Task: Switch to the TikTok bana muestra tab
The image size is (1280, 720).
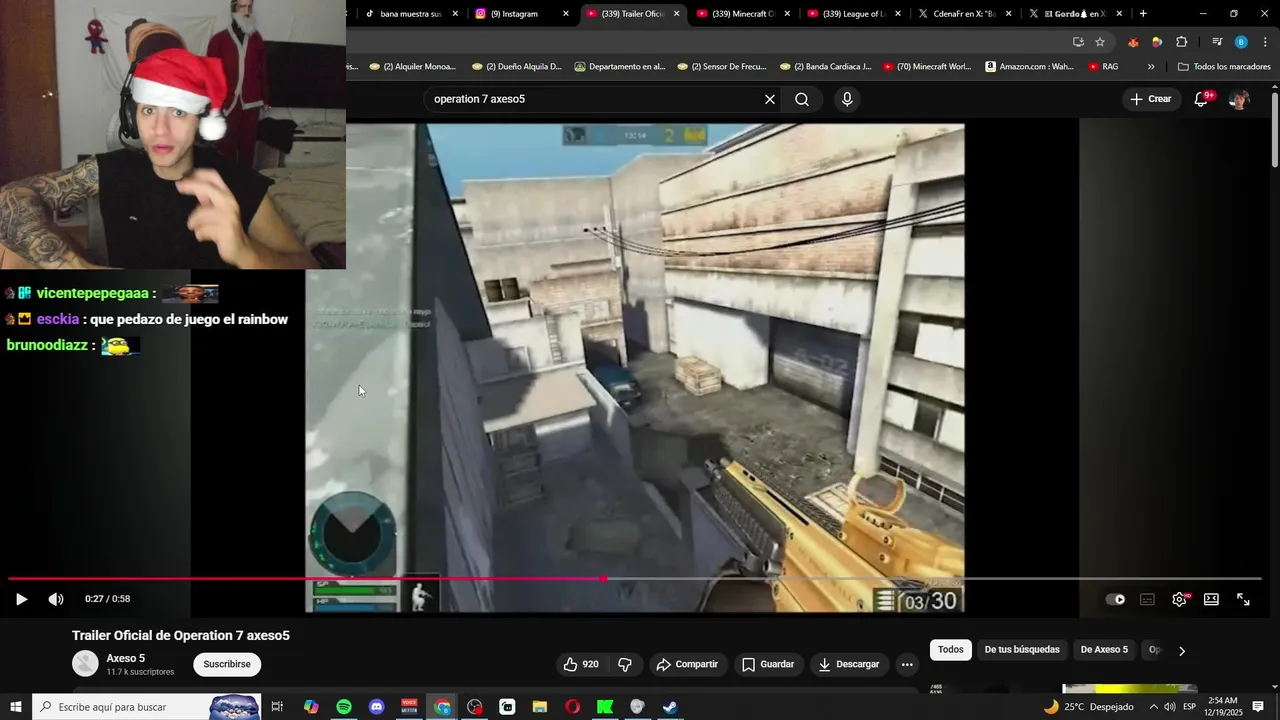Action: click(x=410, y=14)
